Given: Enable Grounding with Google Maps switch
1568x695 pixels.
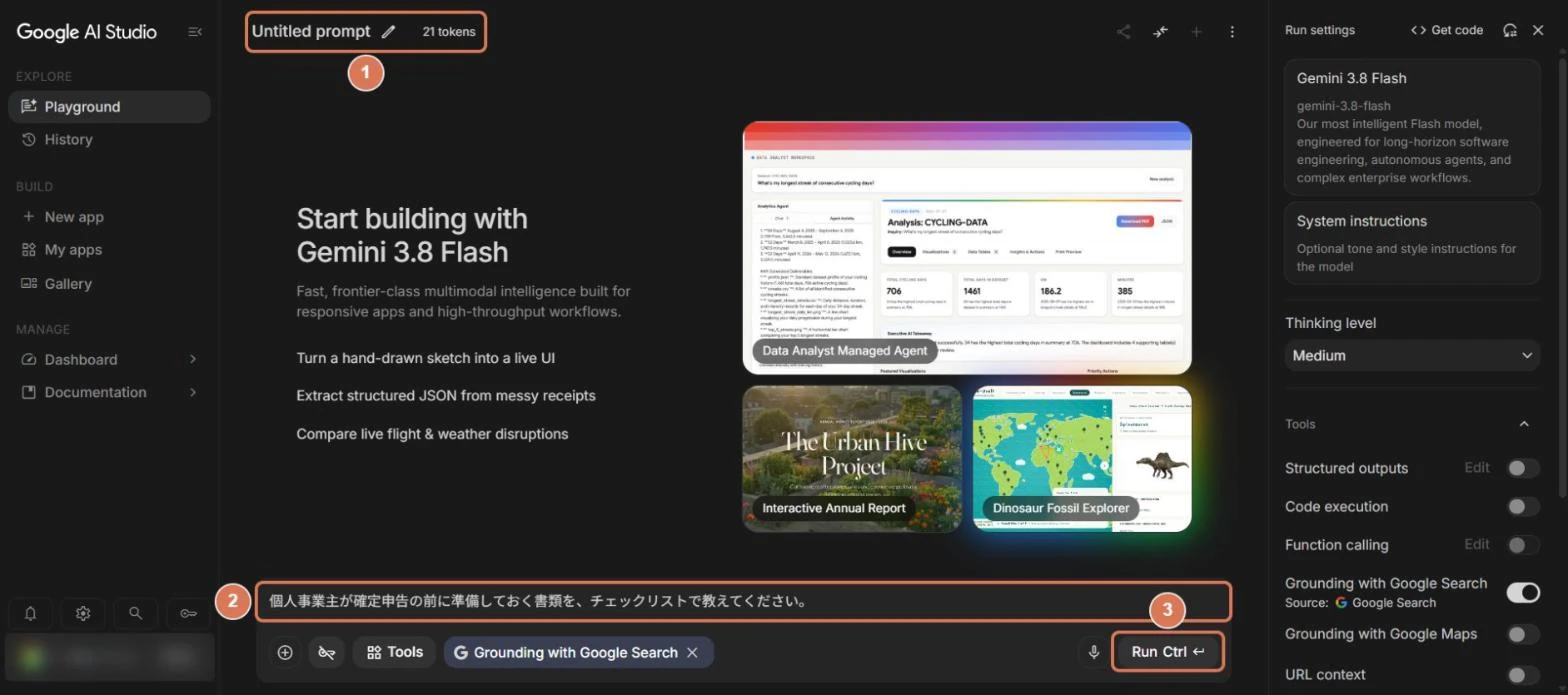Looking at the screenshot, I should (x=1523, y=634).
